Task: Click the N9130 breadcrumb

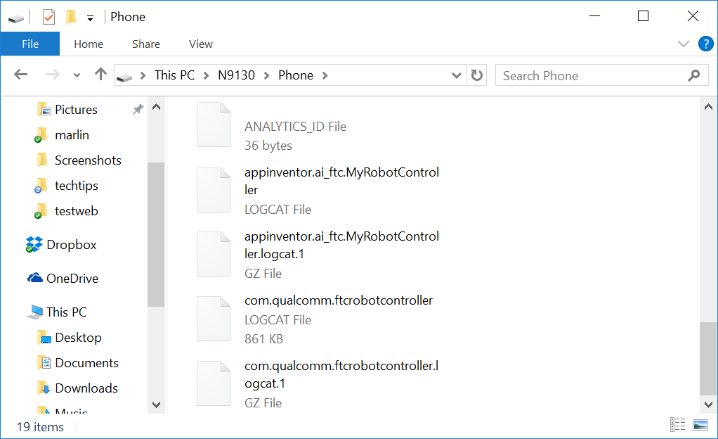Action: pyautogui.click(x=236, y=75)
